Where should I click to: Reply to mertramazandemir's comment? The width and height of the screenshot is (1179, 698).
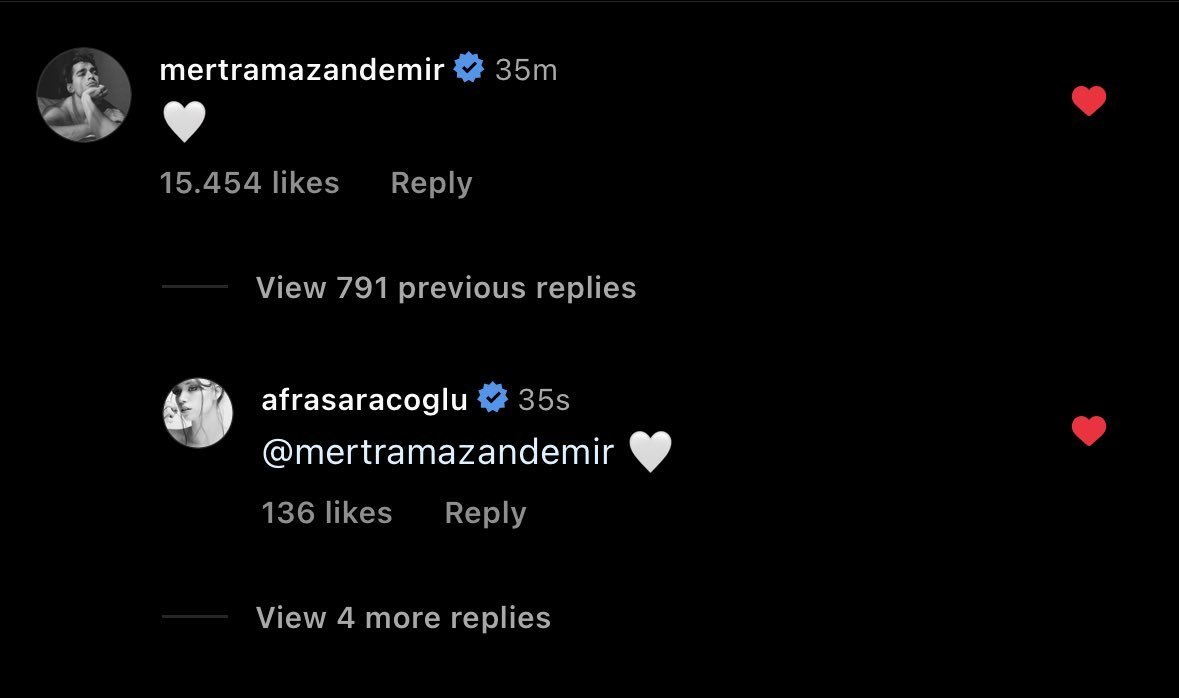tap(431, 183)
